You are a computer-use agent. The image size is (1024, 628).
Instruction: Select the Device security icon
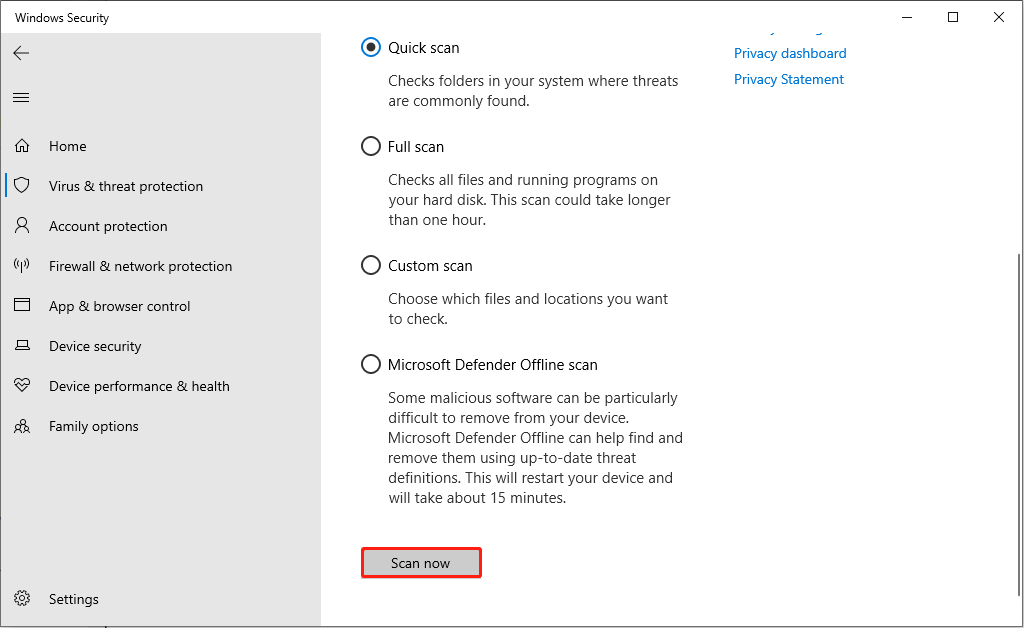(x=22, y=346)
